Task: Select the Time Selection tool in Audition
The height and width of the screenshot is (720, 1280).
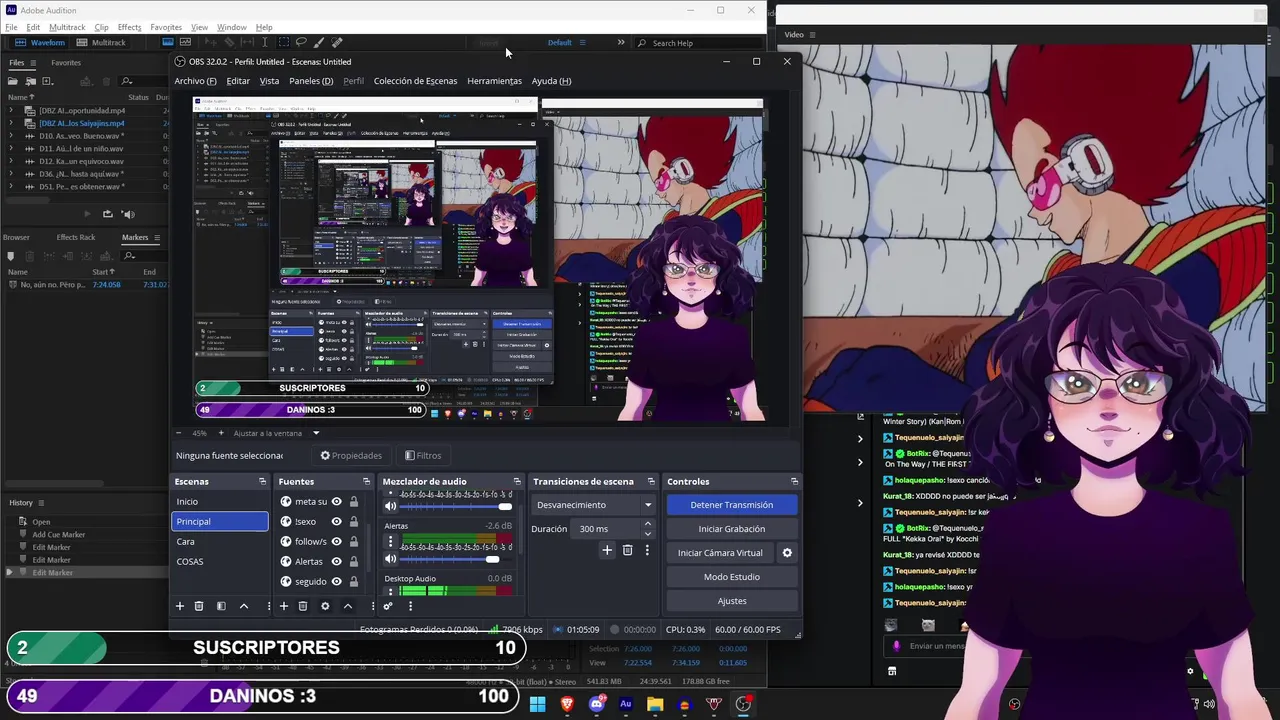Action: [264, 43]
